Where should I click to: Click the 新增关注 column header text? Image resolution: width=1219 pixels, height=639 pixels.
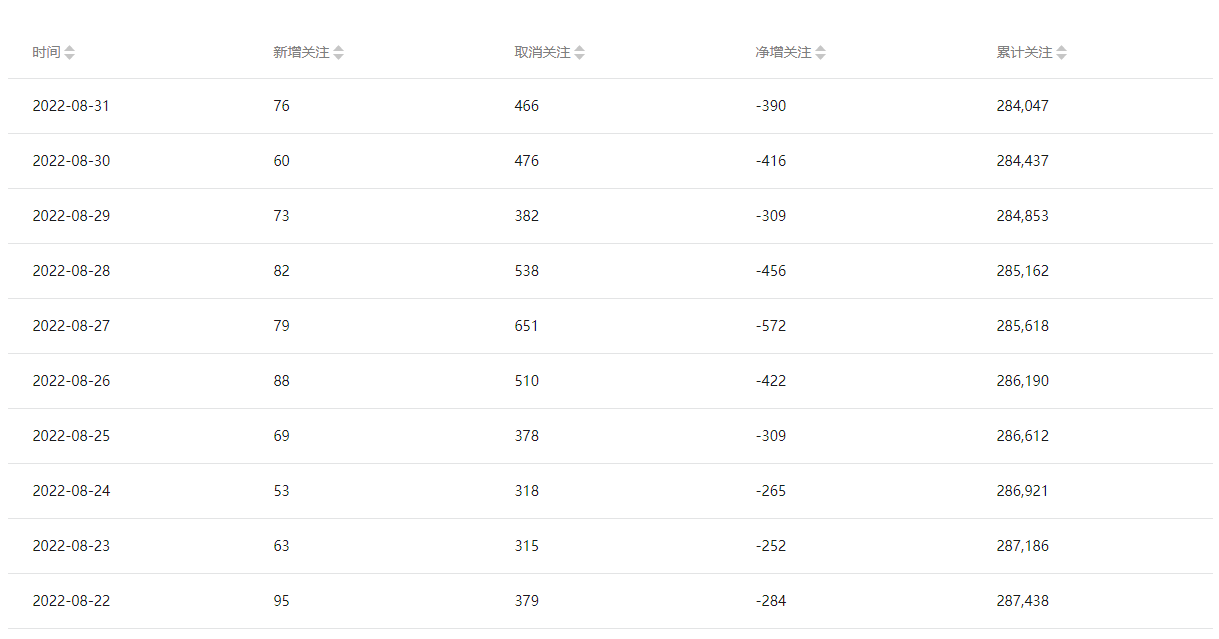pyautogui.click(x=301, y=53)
